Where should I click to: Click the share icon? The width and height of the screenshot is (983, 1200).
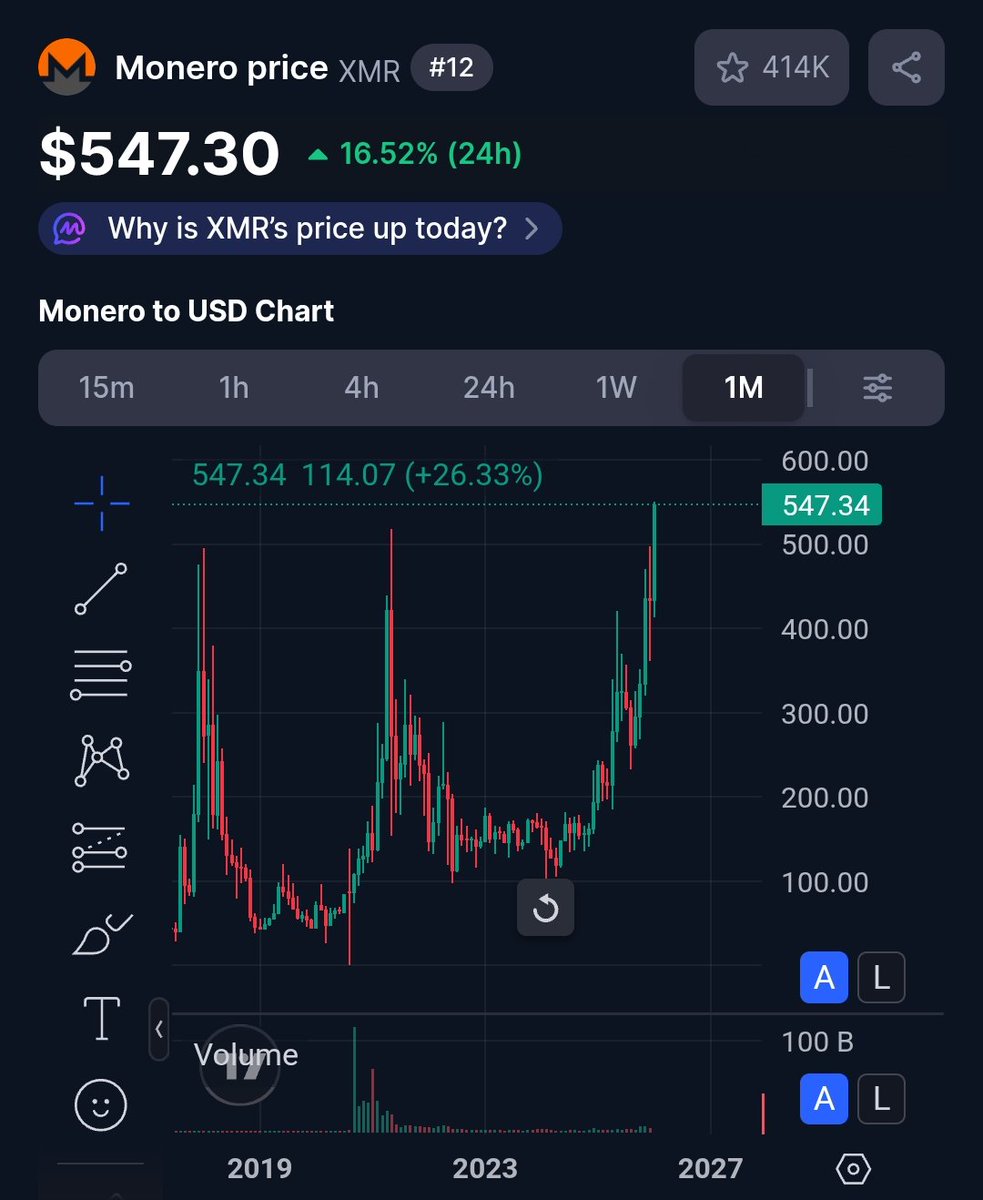pos(906,67)
